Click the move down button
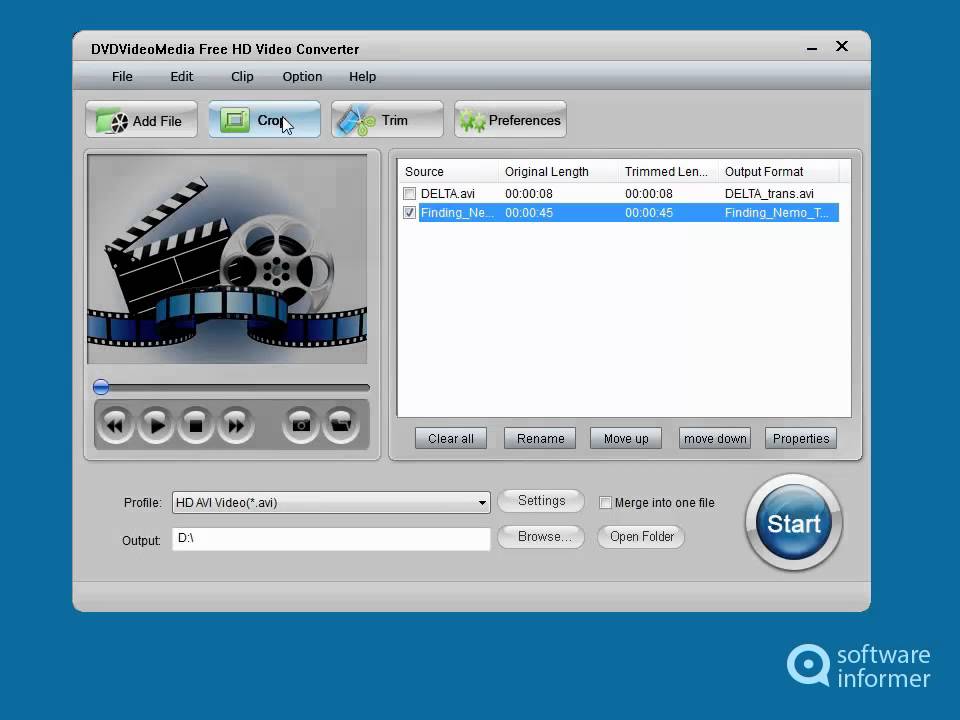960x720 pixels. click(x=714, y=438)
